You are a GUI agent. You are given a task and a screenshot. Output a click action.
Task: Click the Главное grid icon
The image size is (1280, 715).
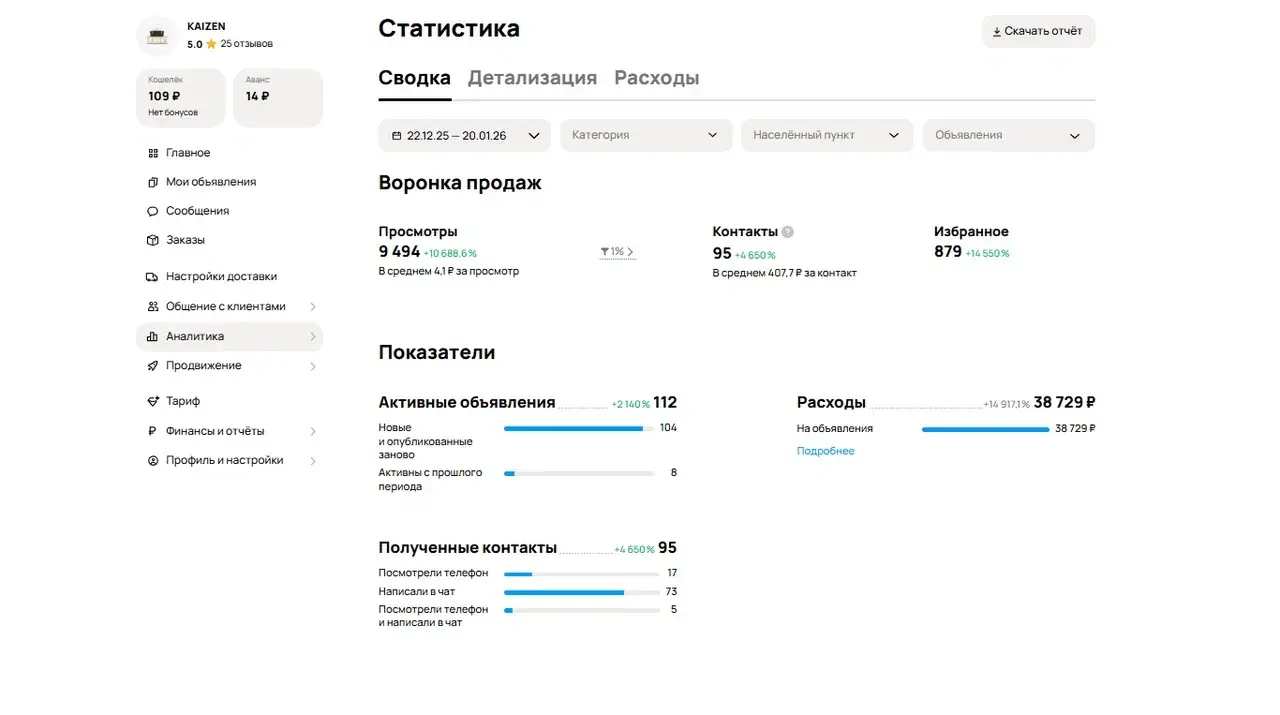click(153, 153)
